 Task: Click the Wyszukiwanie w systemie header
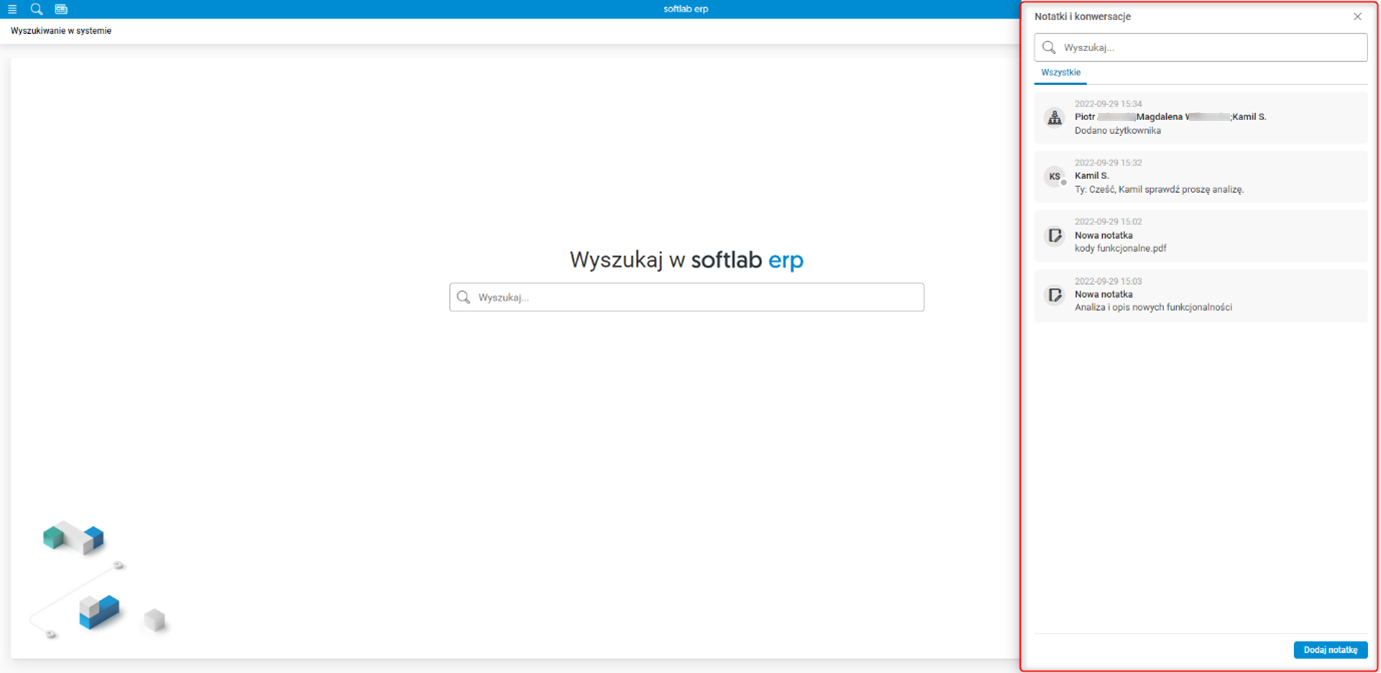coord(61,31)
